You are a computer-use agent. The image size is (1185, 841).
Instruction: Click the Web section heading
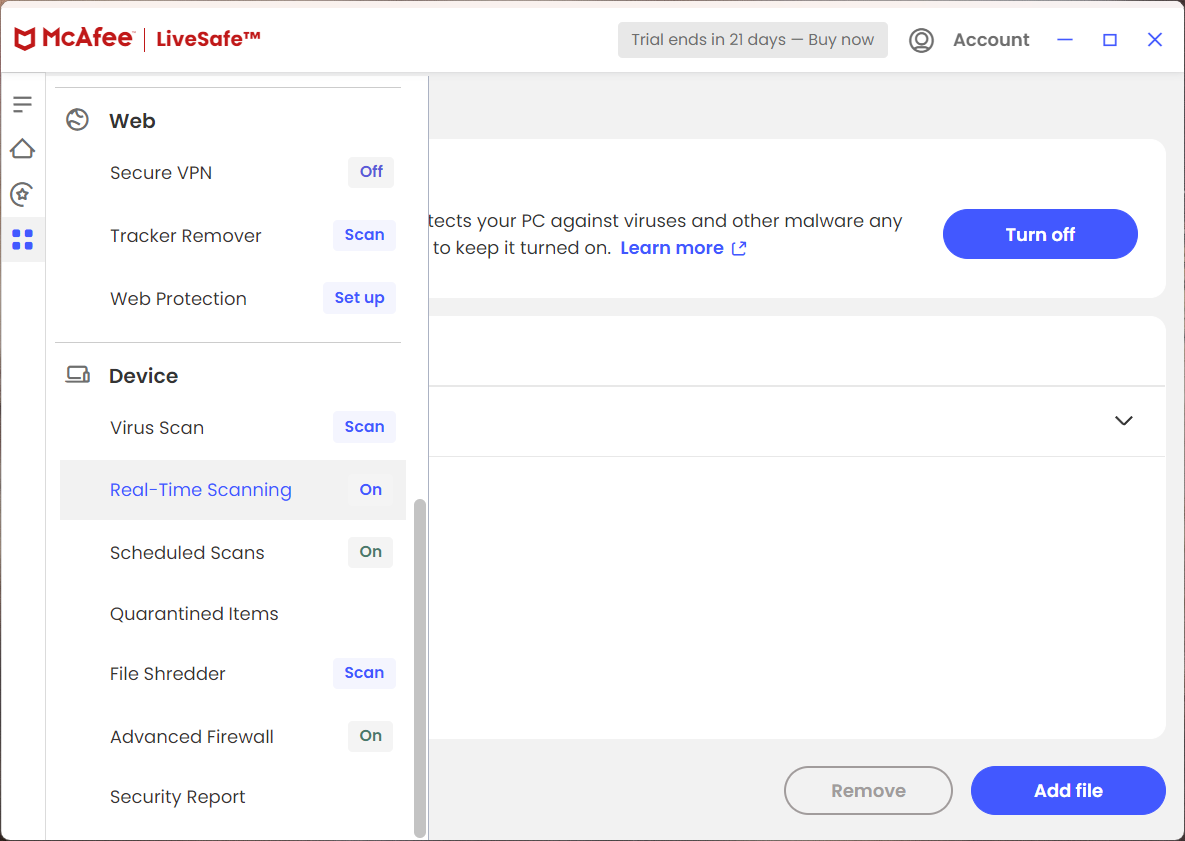click(x=132, y=121)
